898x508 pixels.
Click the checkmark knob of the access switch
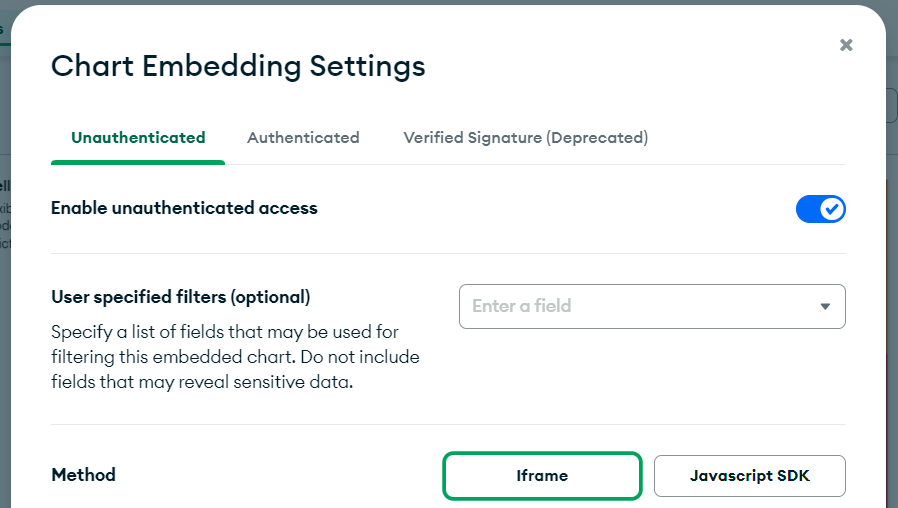coord(832,209)
